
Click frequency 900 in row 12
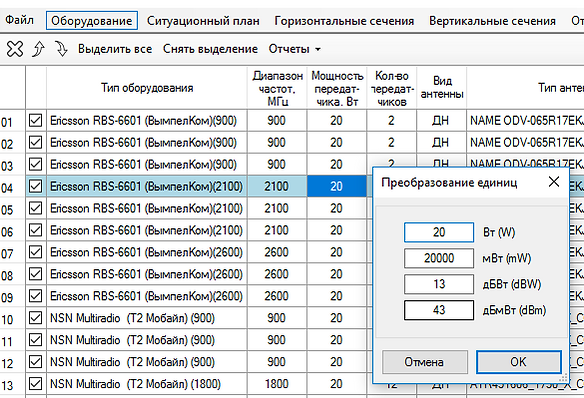(277, 362)
